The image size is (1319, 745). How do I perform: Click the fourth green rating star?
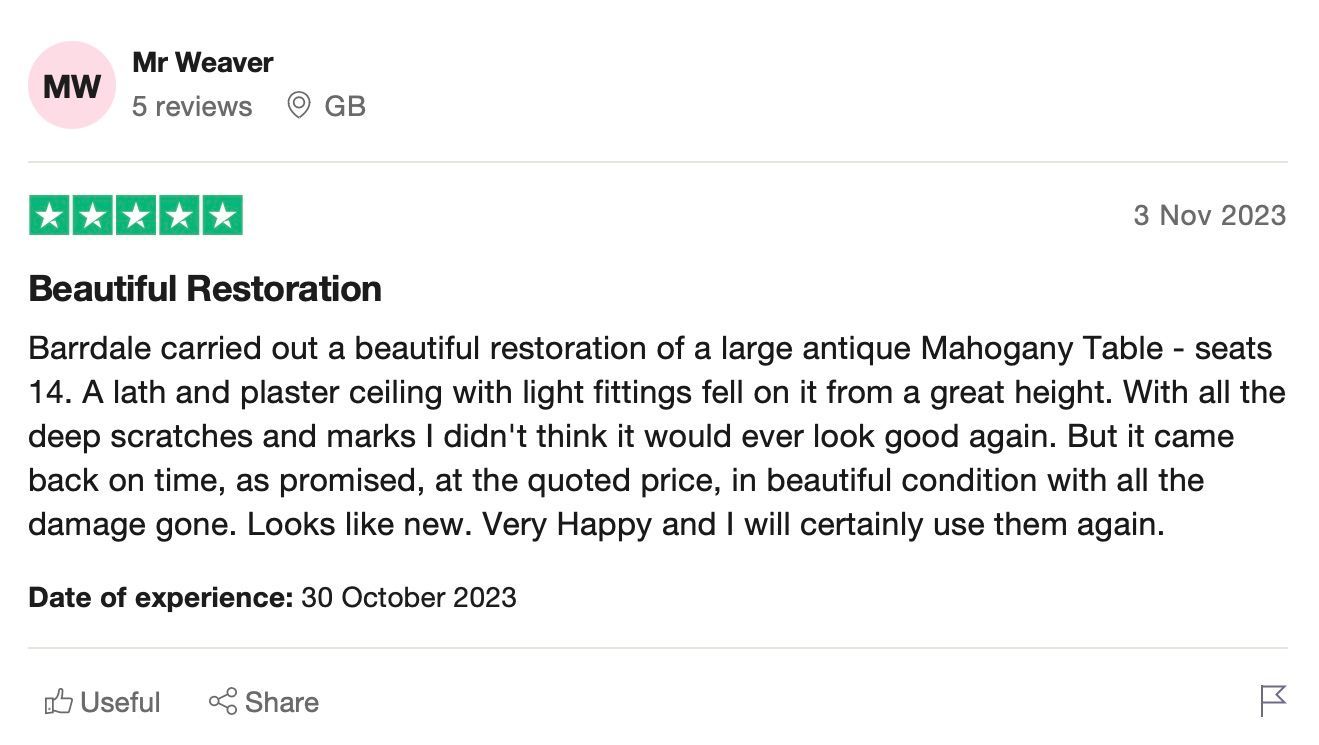pos(179,216)
